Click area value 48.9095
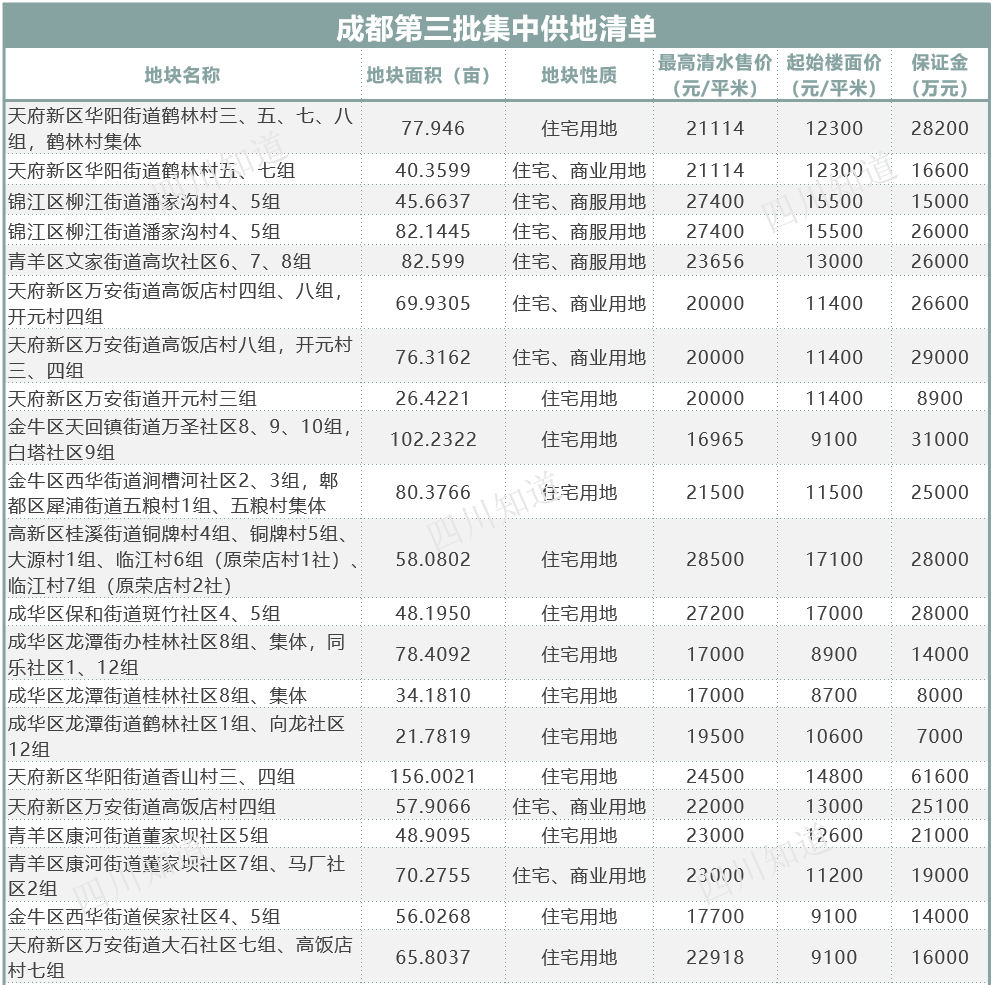This screenshot has height=985, width=994. point(433,835)
